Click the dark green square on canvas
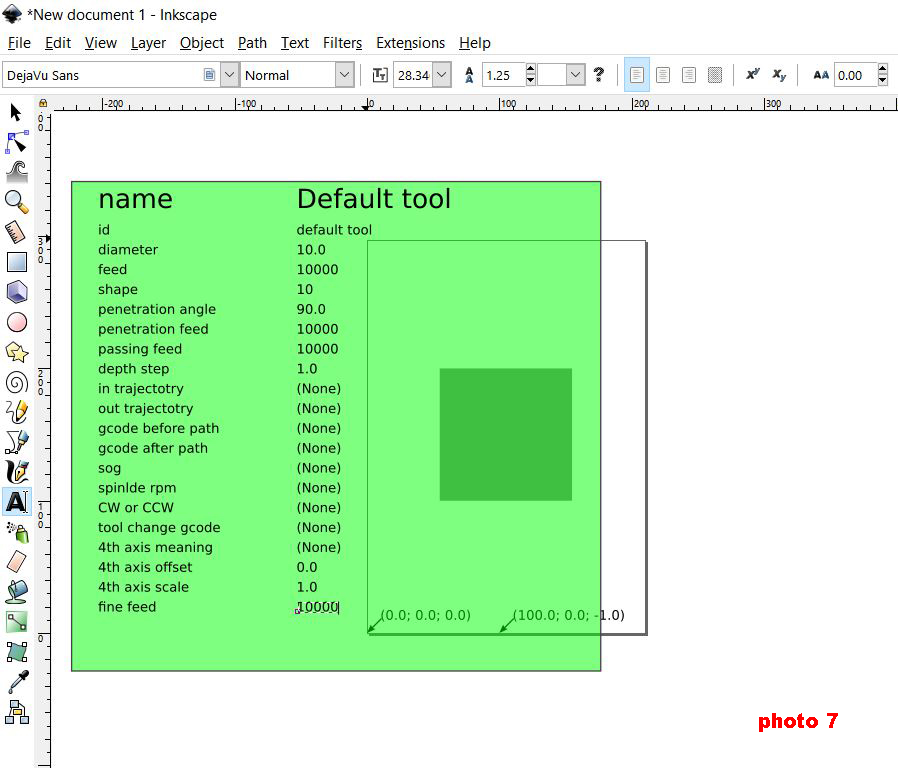This screenshot has height=768, width=898. point(506,435)
